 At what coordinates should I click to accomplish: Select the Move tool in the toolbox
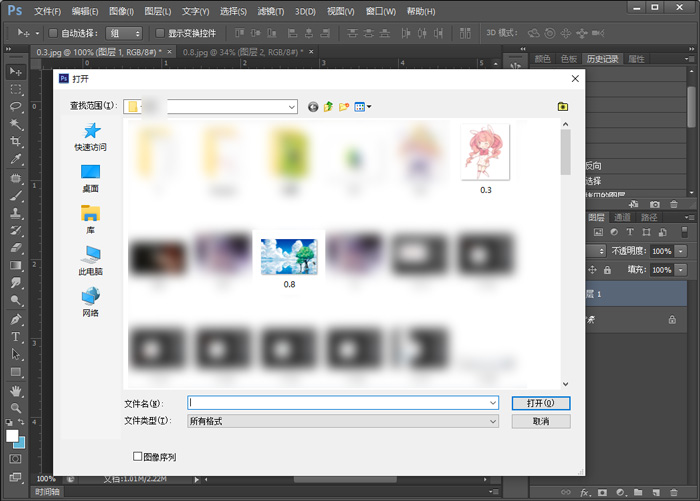coord(16,72)
